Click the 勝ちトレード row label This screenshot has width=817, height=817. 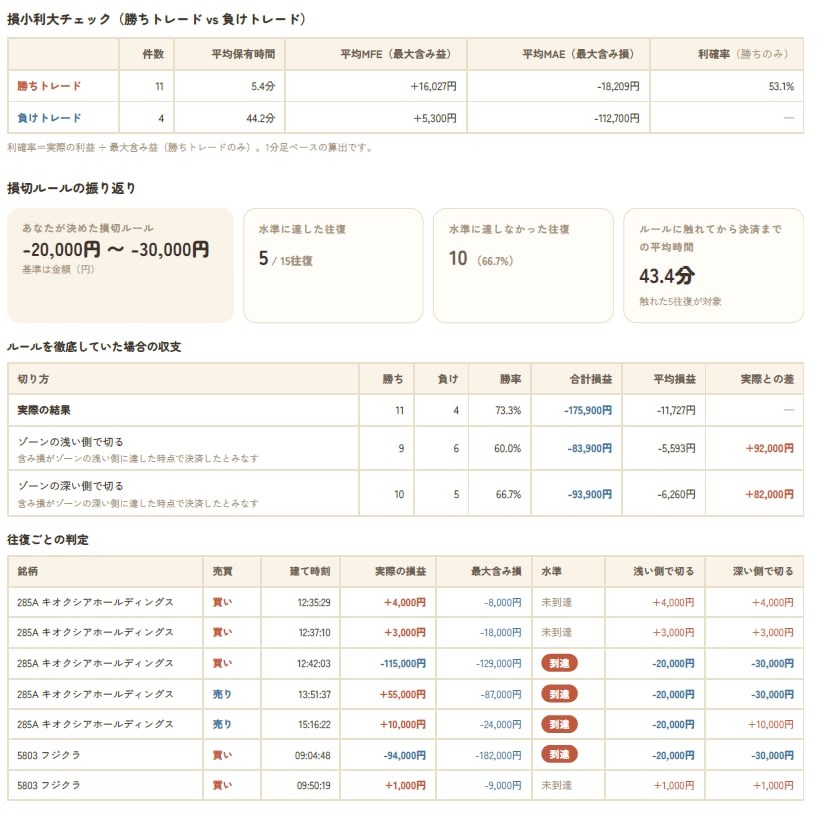[x=49, y=86]
